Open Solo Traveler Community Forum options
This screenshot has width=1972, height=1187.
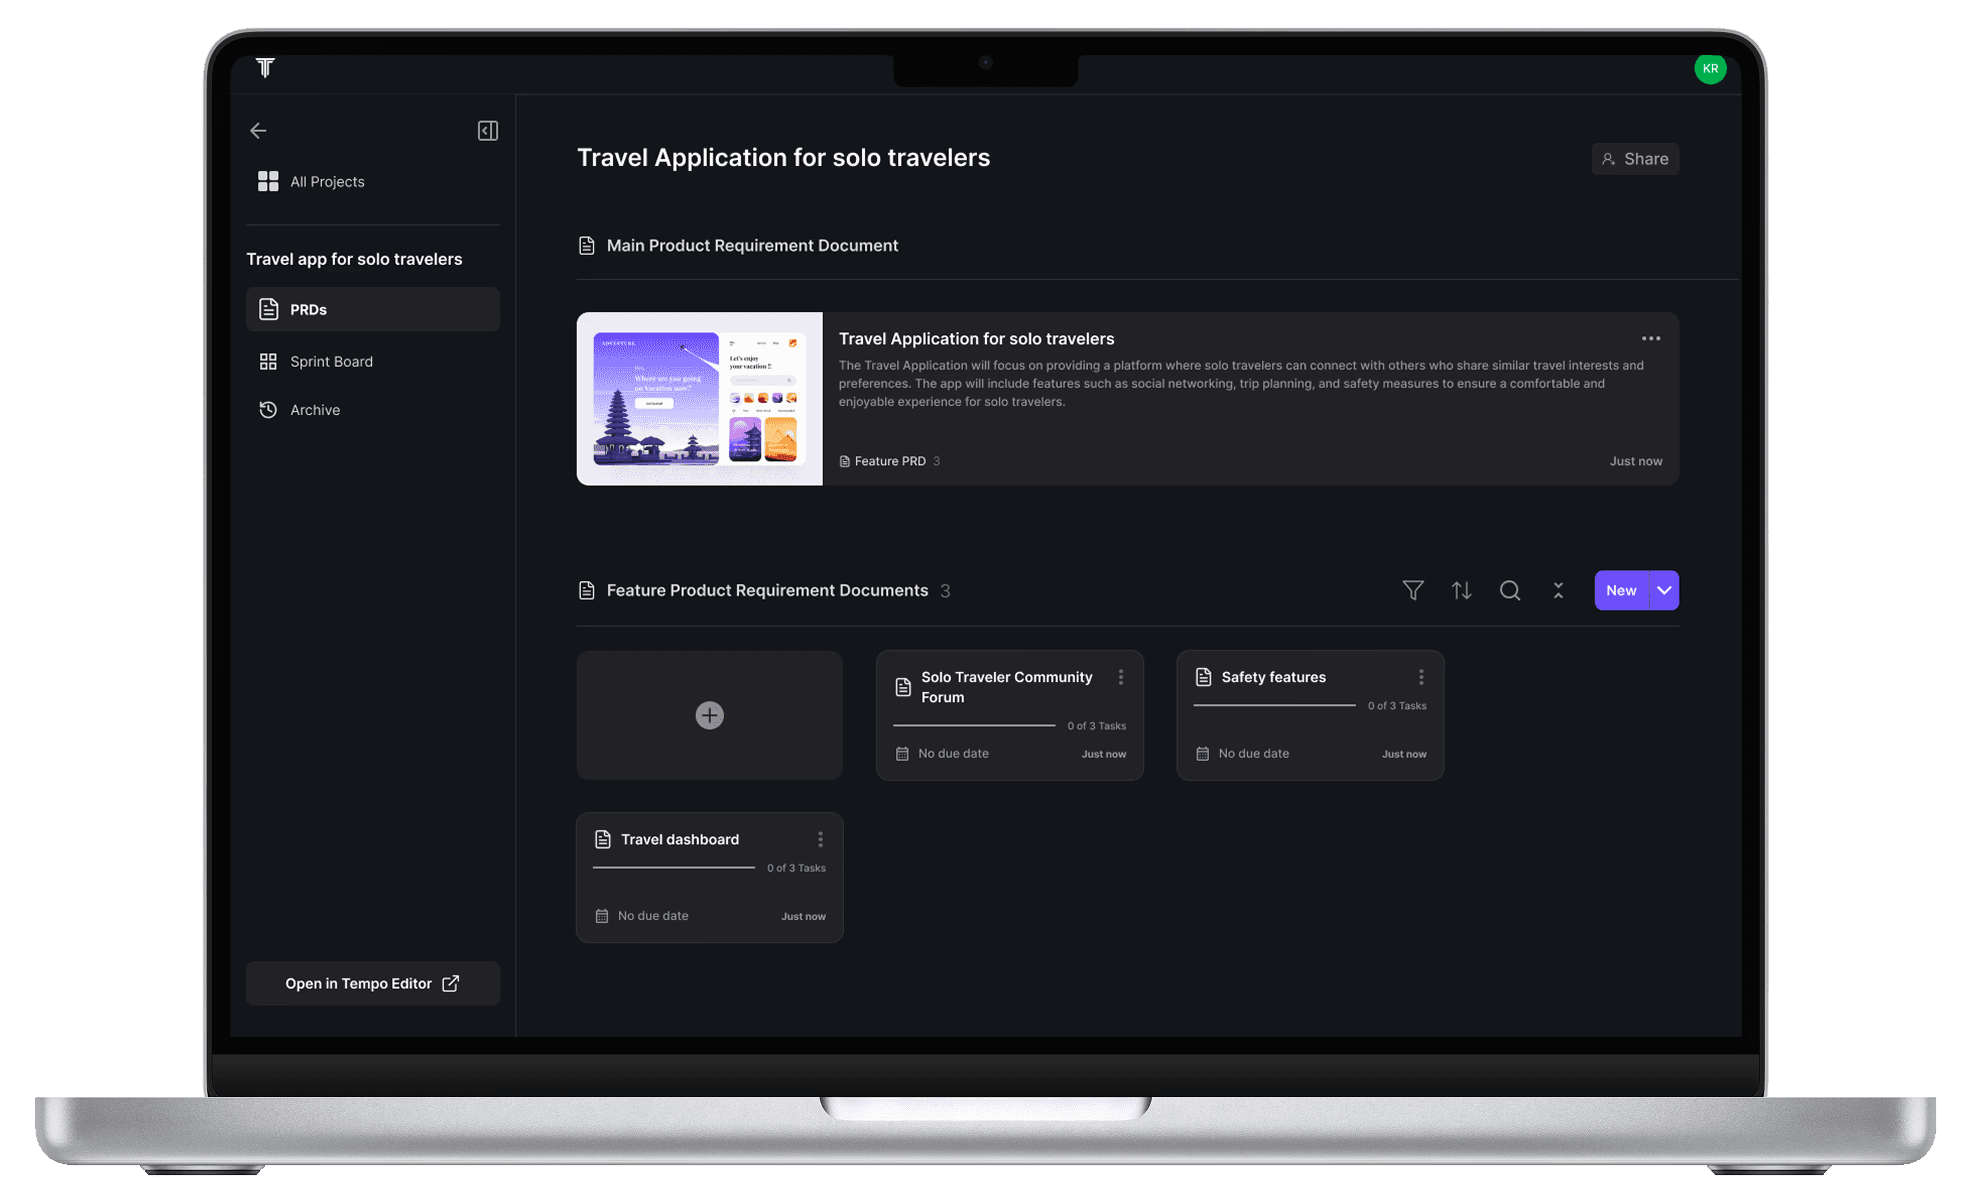click(x=1120, y=678)
